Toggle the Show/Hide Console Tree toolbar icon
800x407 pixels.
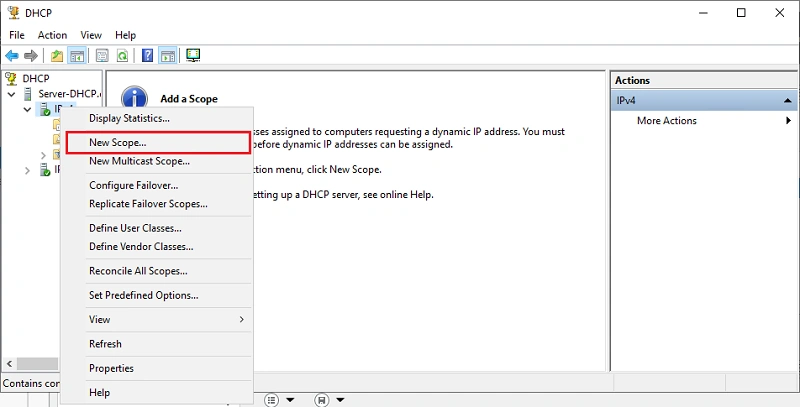click(x=77, y=56)
